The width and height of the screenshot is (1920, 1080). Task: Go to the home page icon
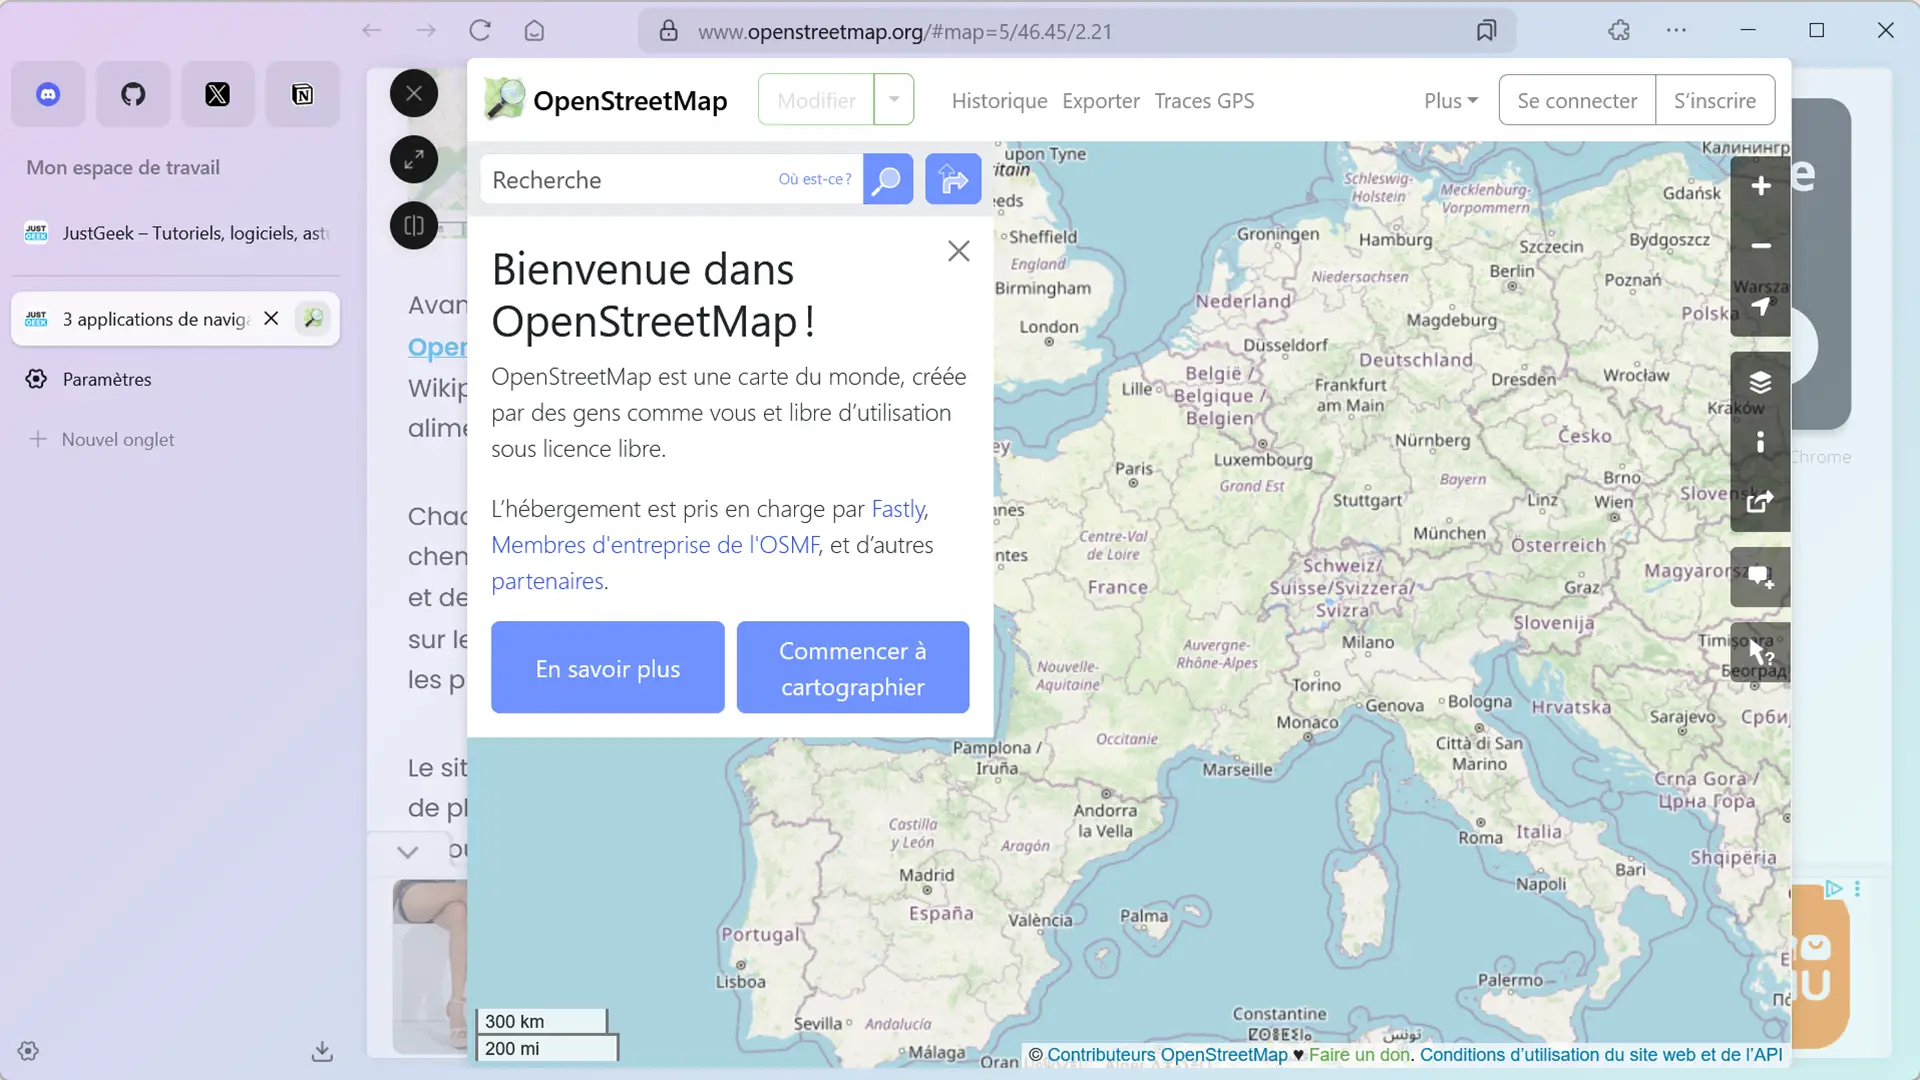click(534, 31)
